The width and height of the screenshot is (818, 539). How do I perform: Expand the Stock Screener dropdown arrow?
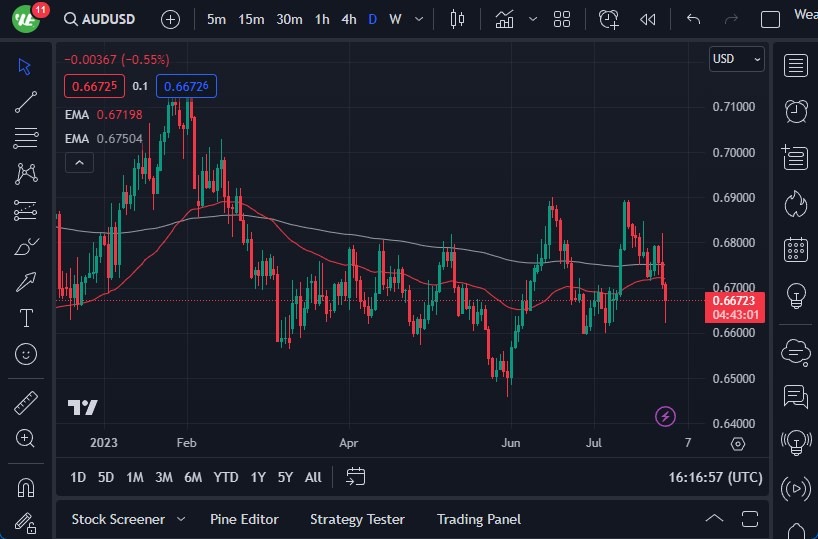(x=181, y=519)
